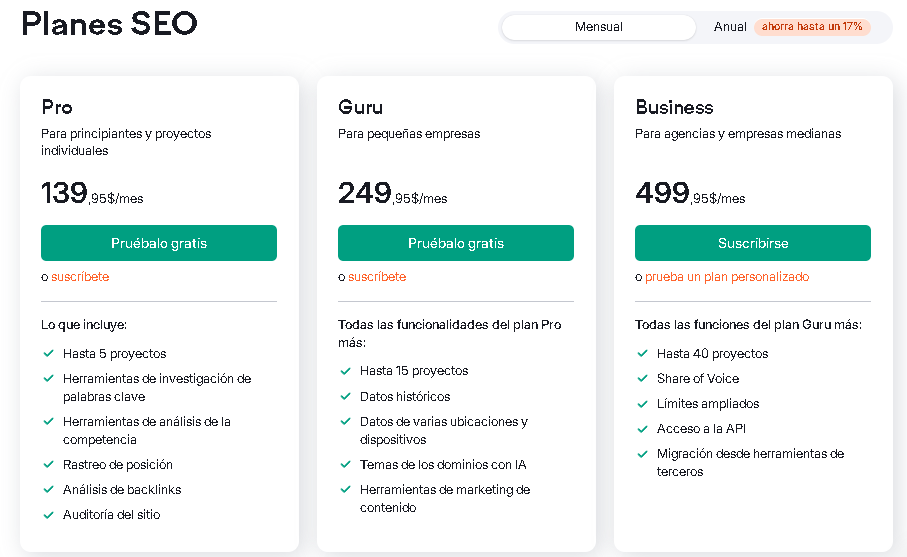The width and height of the screenshot is (907, 557).
Task: Click 'Todas las funcionalidades del plan Pro más:'
Action: [x=449, y=333]
